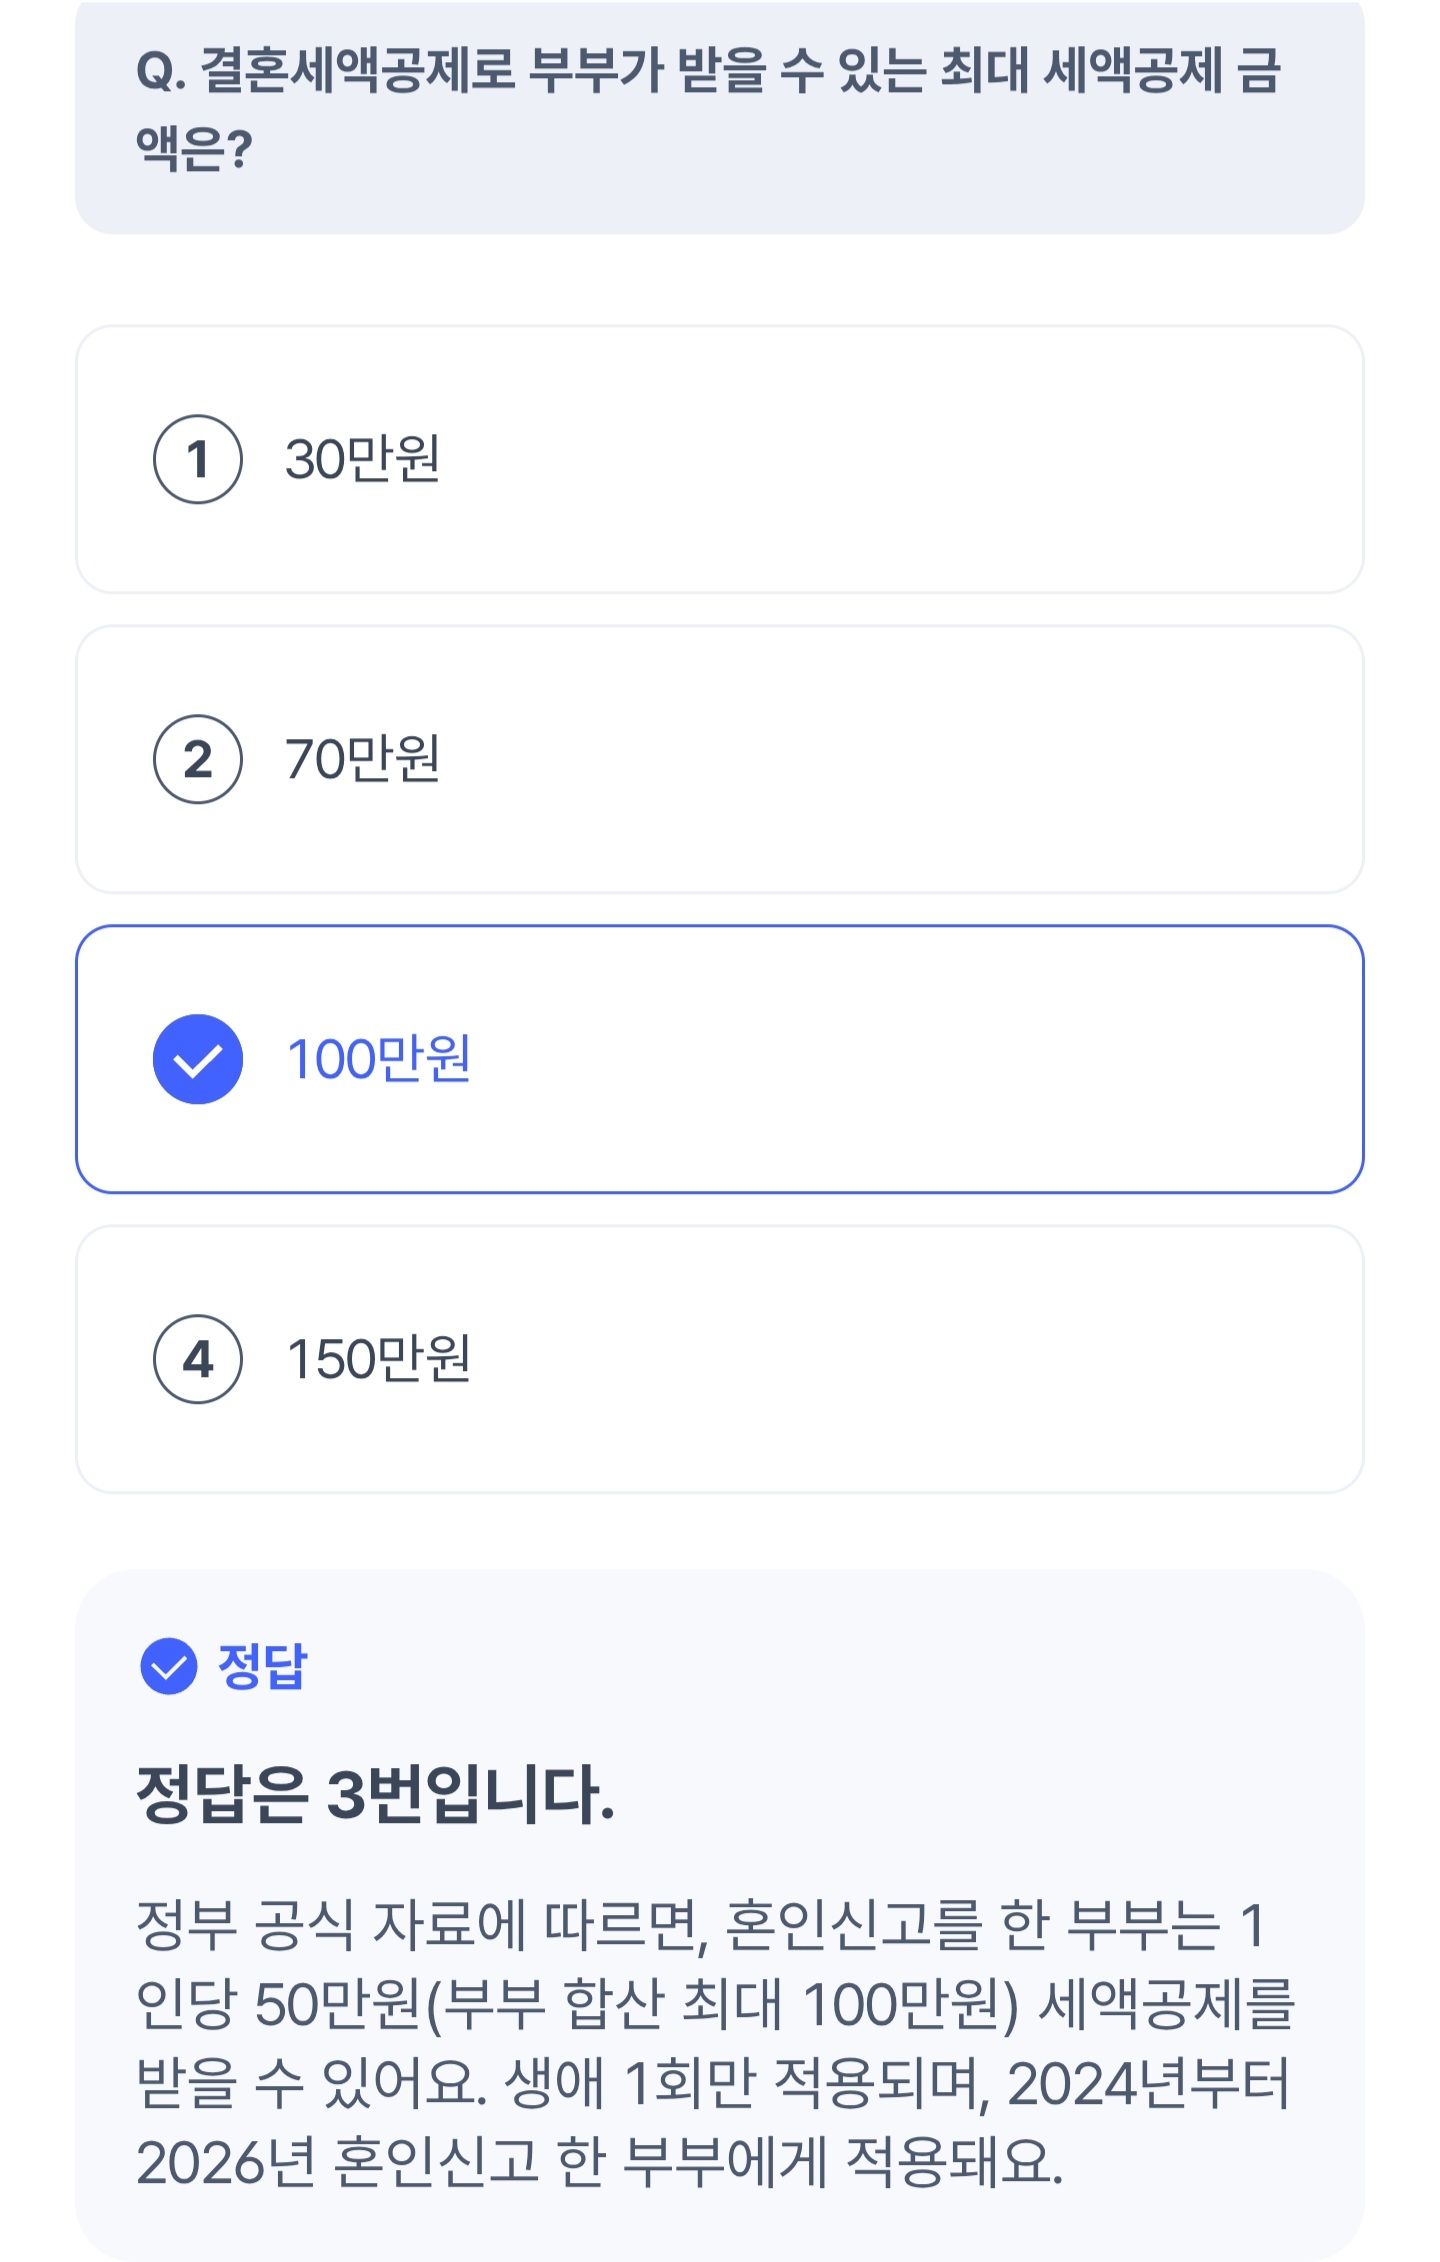1440x2262 pixels.
Task: Click the circled number 4 icon
Action: click(x=197, y=1359)
